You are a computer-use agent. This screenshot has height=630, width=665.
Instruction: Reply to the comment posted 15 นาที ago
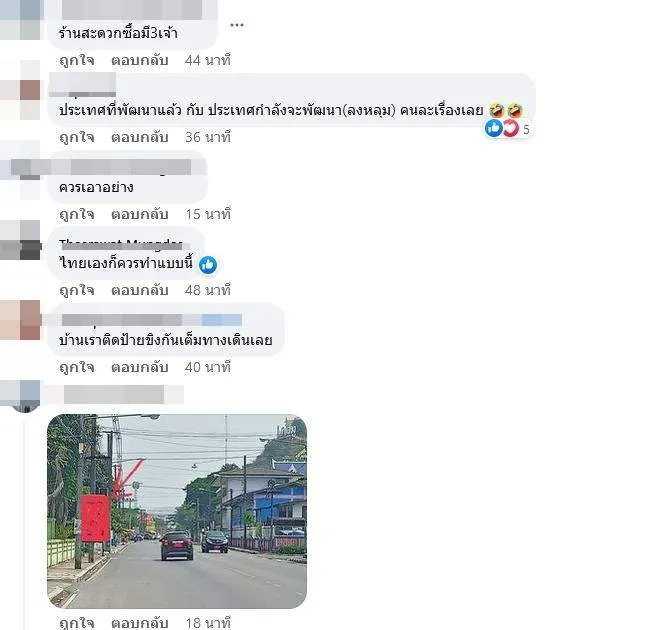point(140,214)
